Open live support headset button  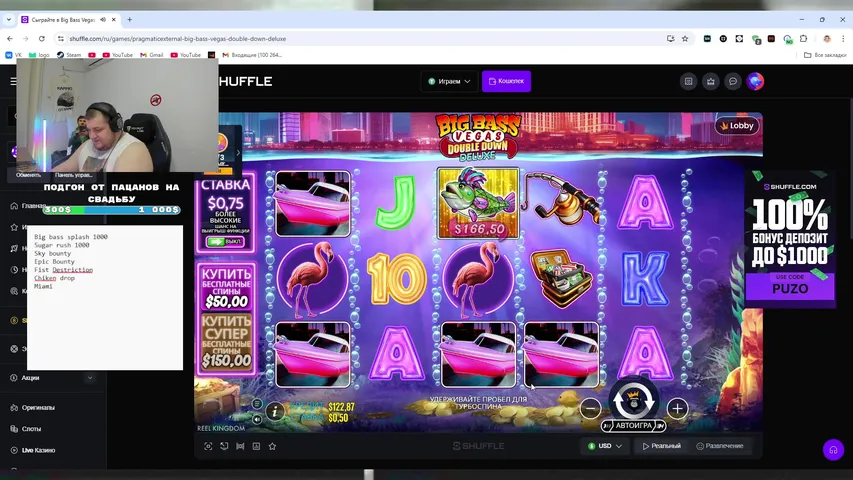pyautogui.click(x=833, y=450)
